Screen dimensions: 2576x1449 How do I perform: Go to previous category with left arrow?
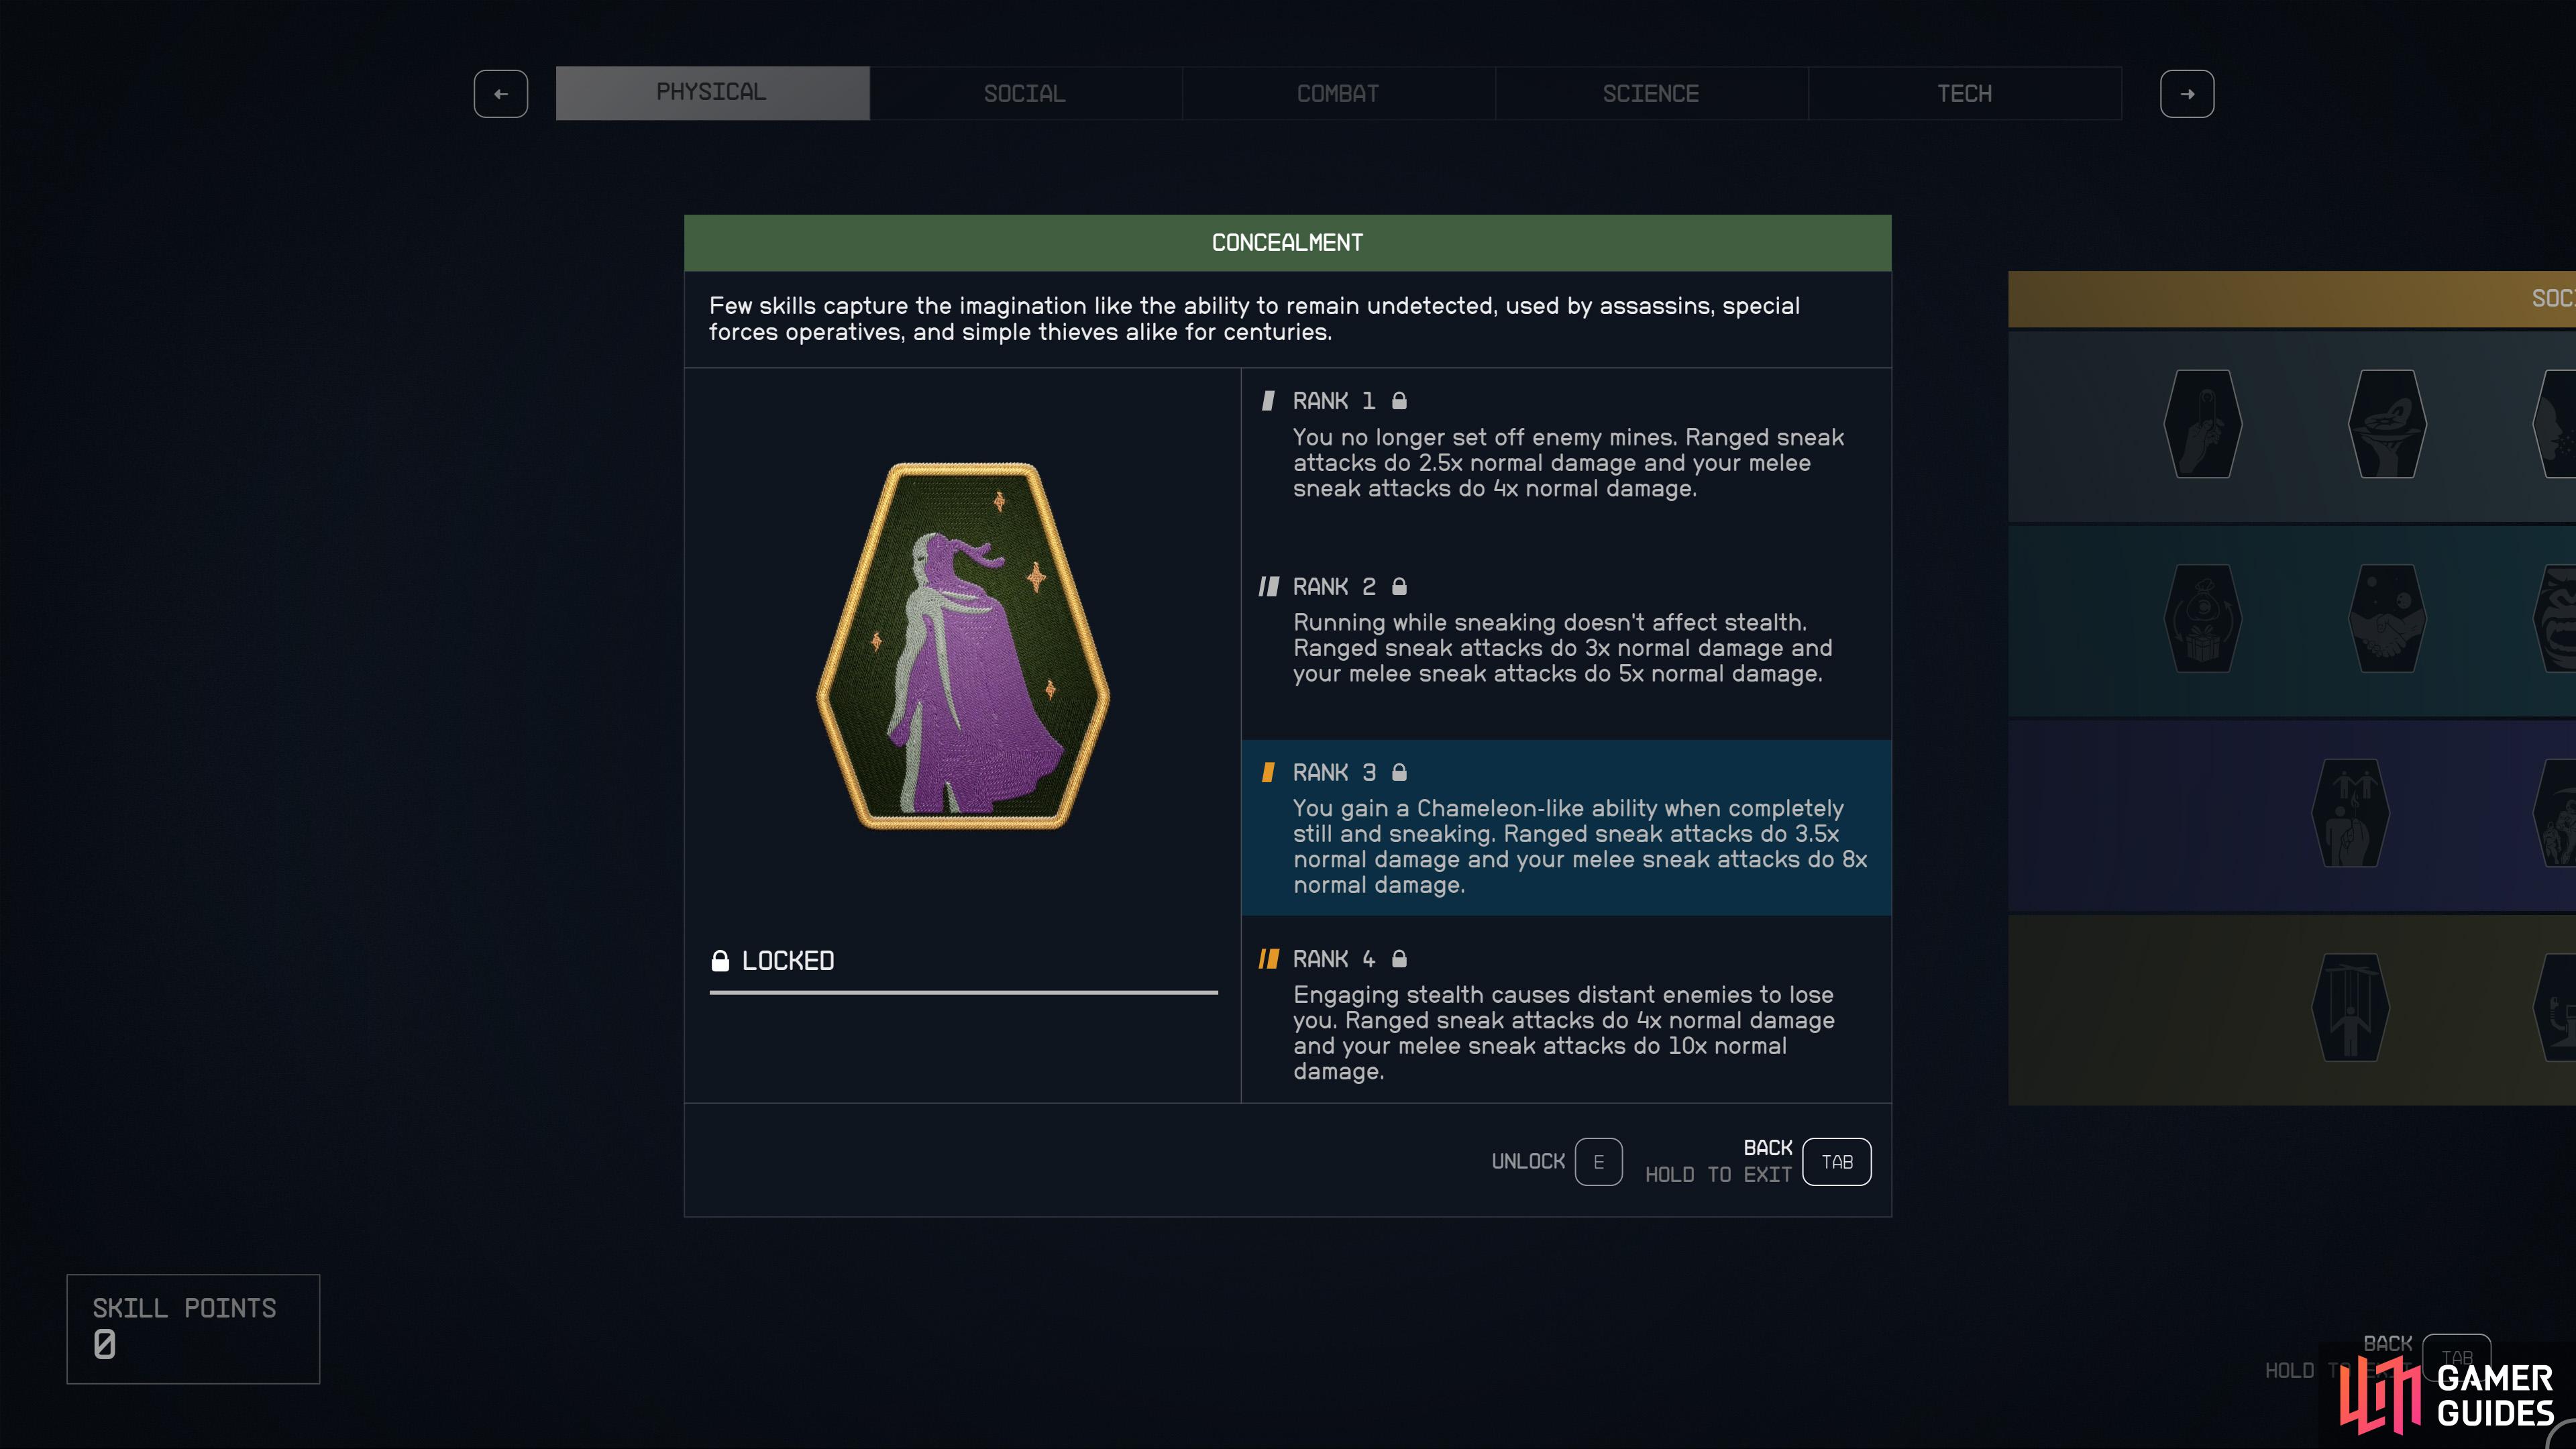(501, 94)
